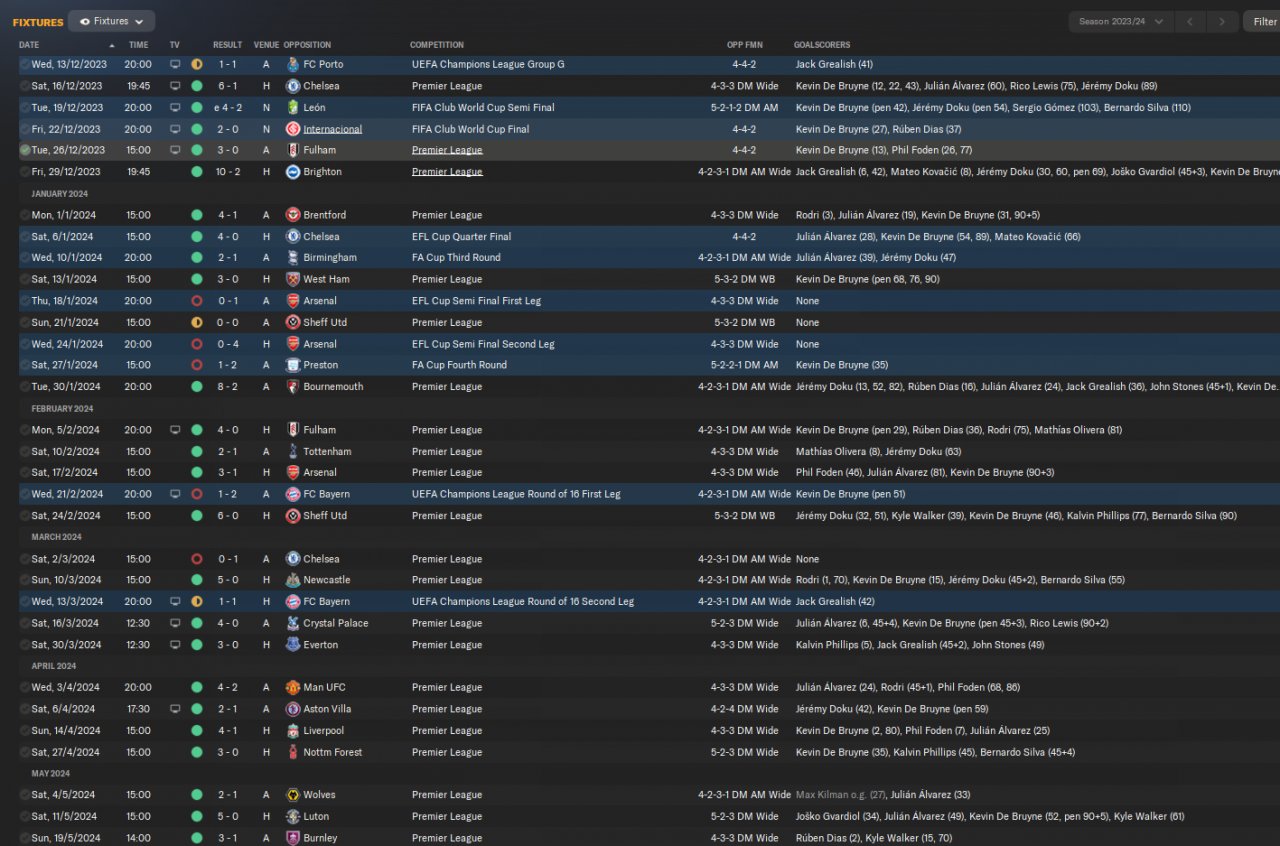Image resolution: width=1280 pixels, height=846 pixels.
Task: Click the Luton club badge
Action: click(x=293, y=816)
